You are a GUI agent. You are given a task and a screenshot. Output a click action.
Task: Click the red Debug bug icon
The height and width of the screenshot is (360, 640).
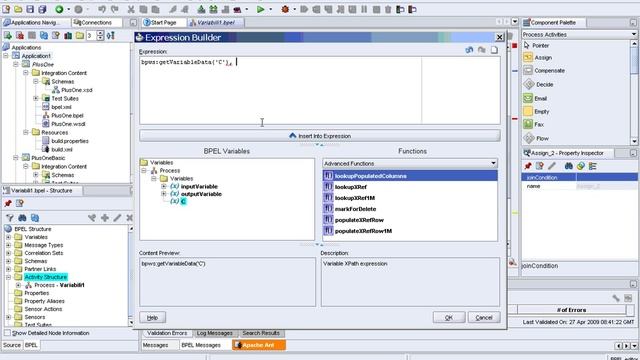[x=285, y=9]
